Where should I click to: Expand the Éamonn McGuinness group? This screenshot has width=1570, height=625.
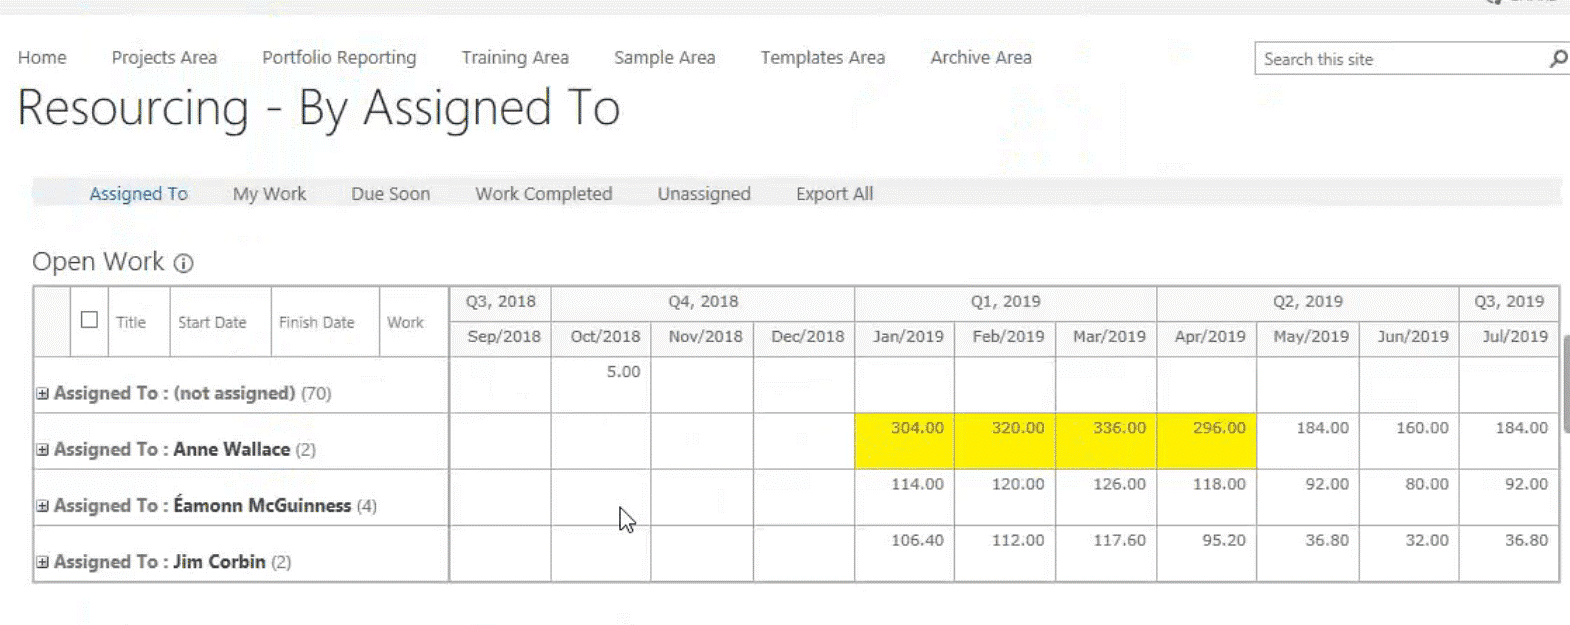pos(42,506)
